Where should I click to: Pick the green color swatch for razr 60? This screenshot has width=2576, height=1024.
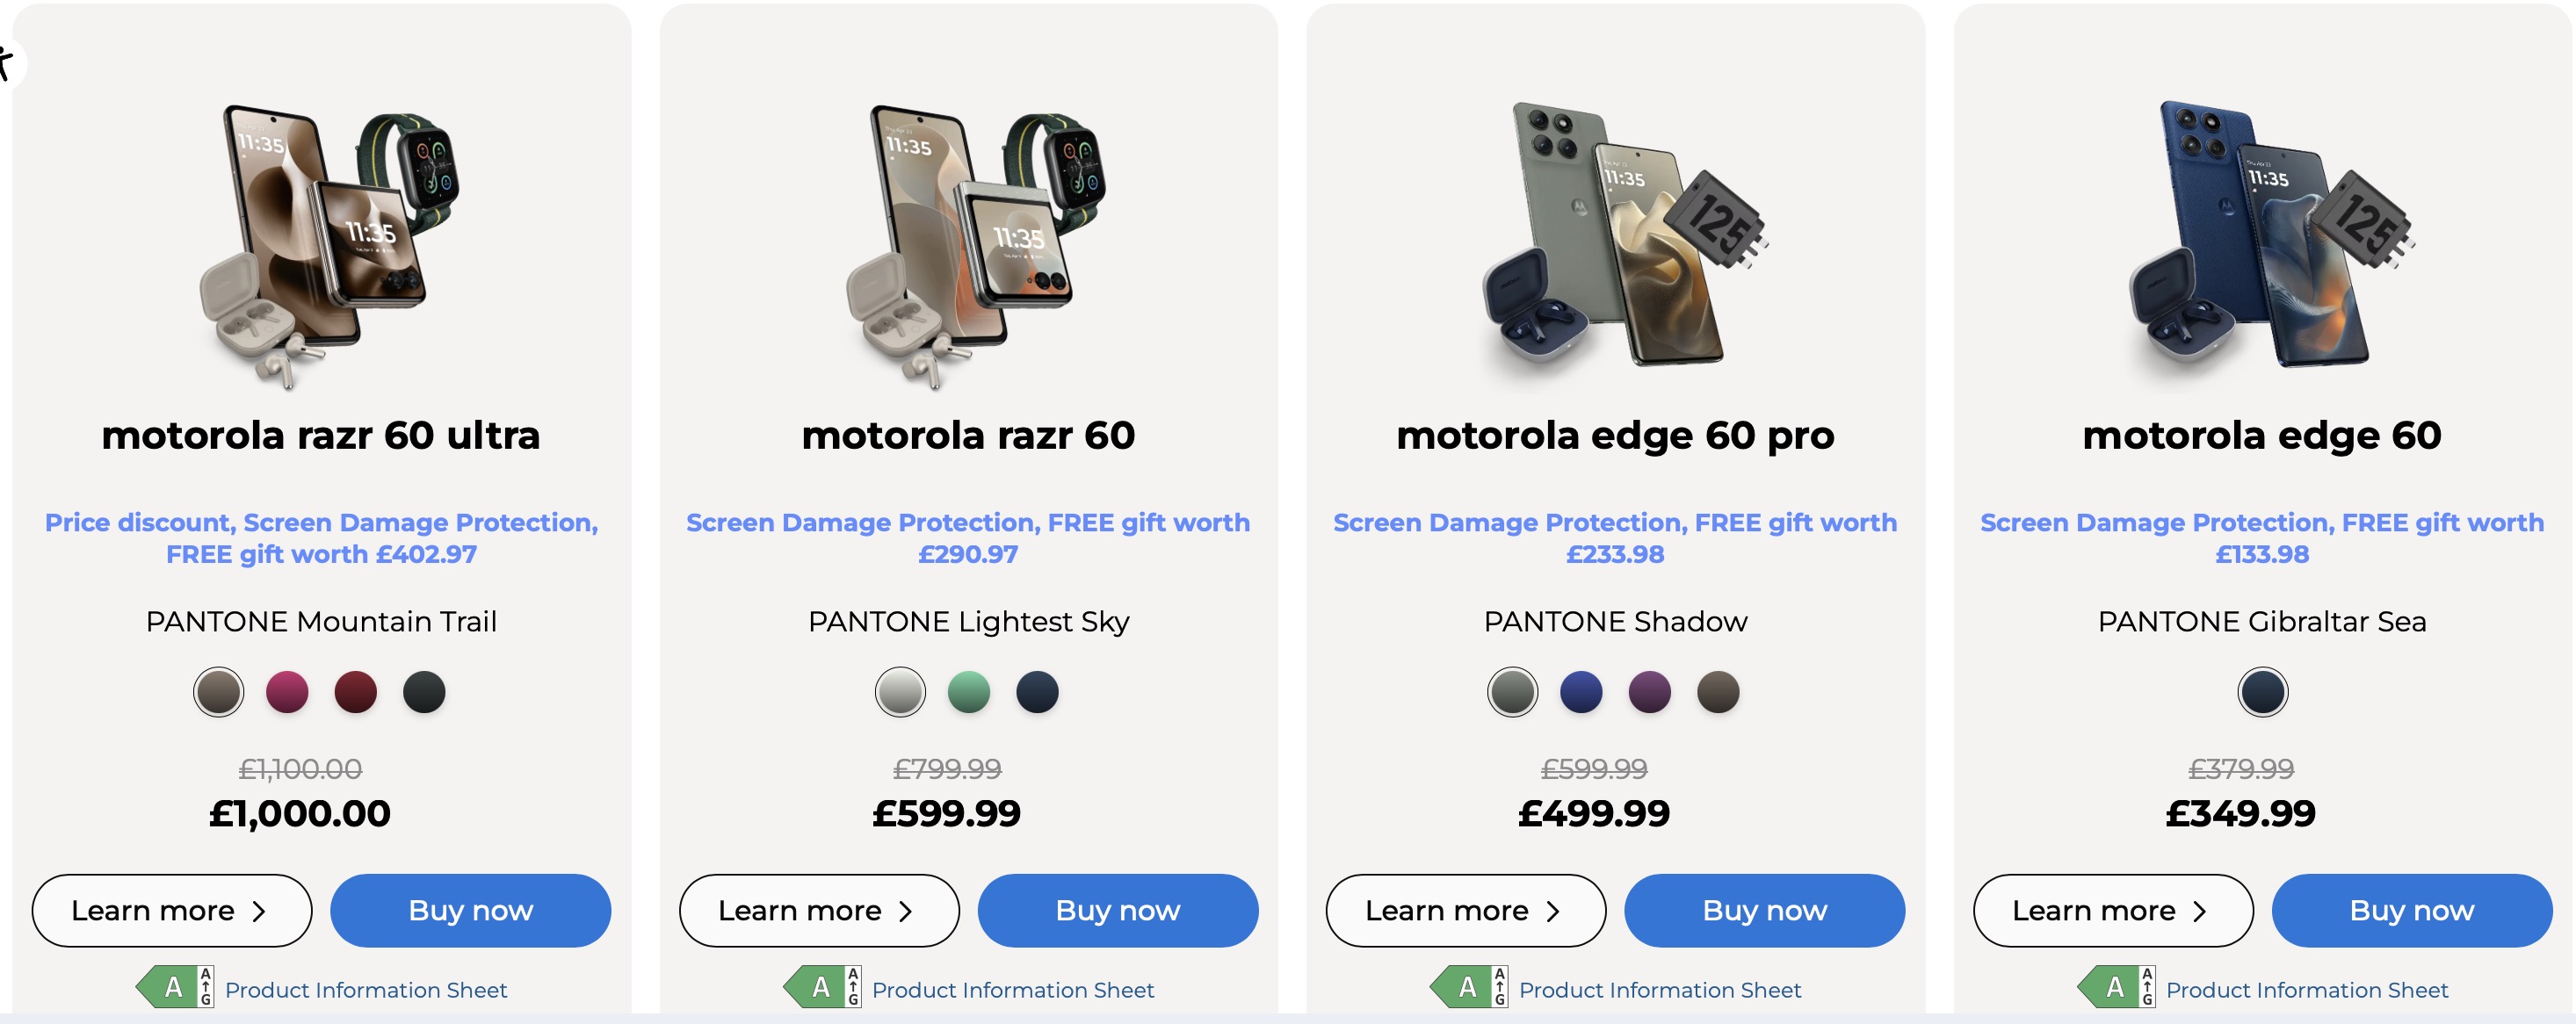click(x=968, y=692)
